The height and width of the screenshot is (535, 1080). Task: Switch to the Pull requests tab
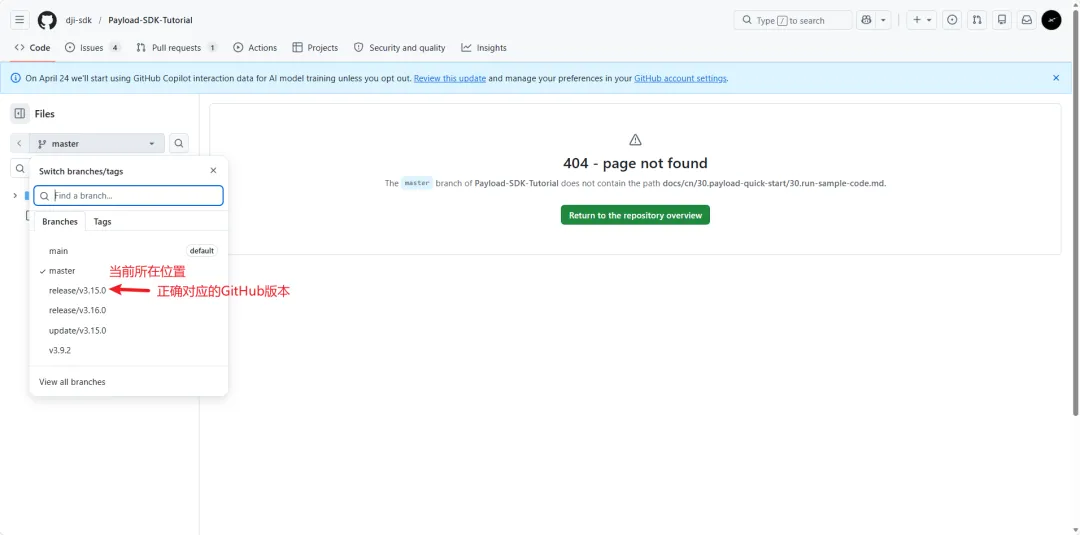pyautogui.click(x=177, y=48)
